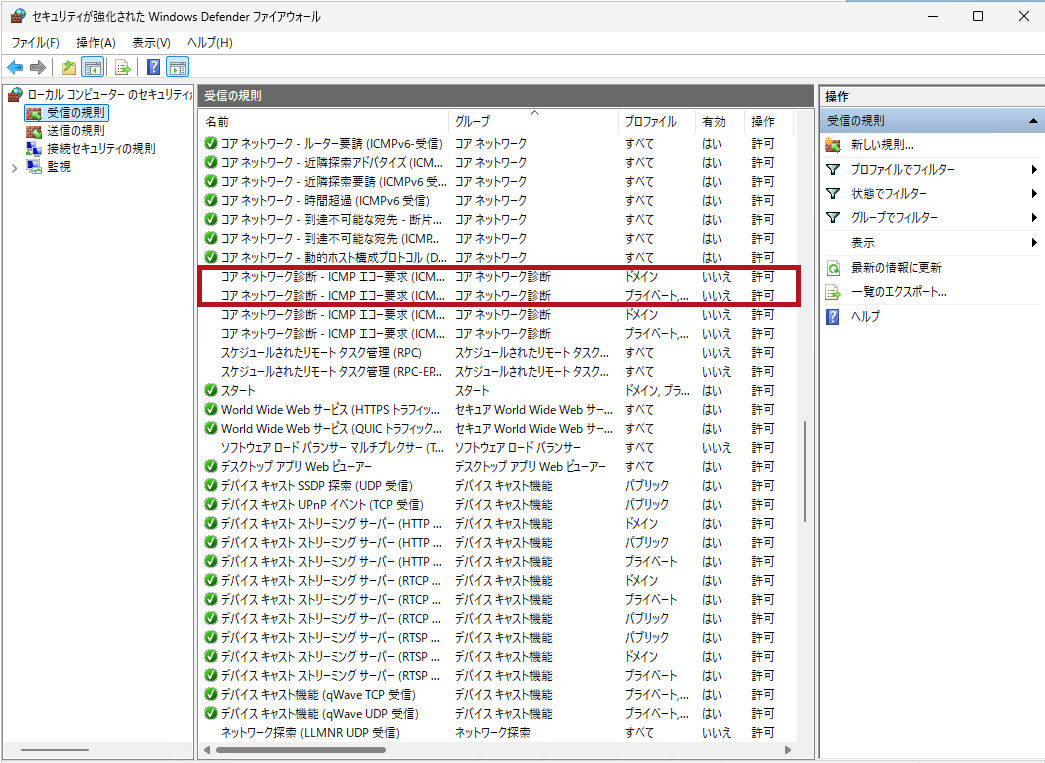Open the グループでフィルター submenu arrow
1045x763 pixels.
click(x=1034, y=218)
